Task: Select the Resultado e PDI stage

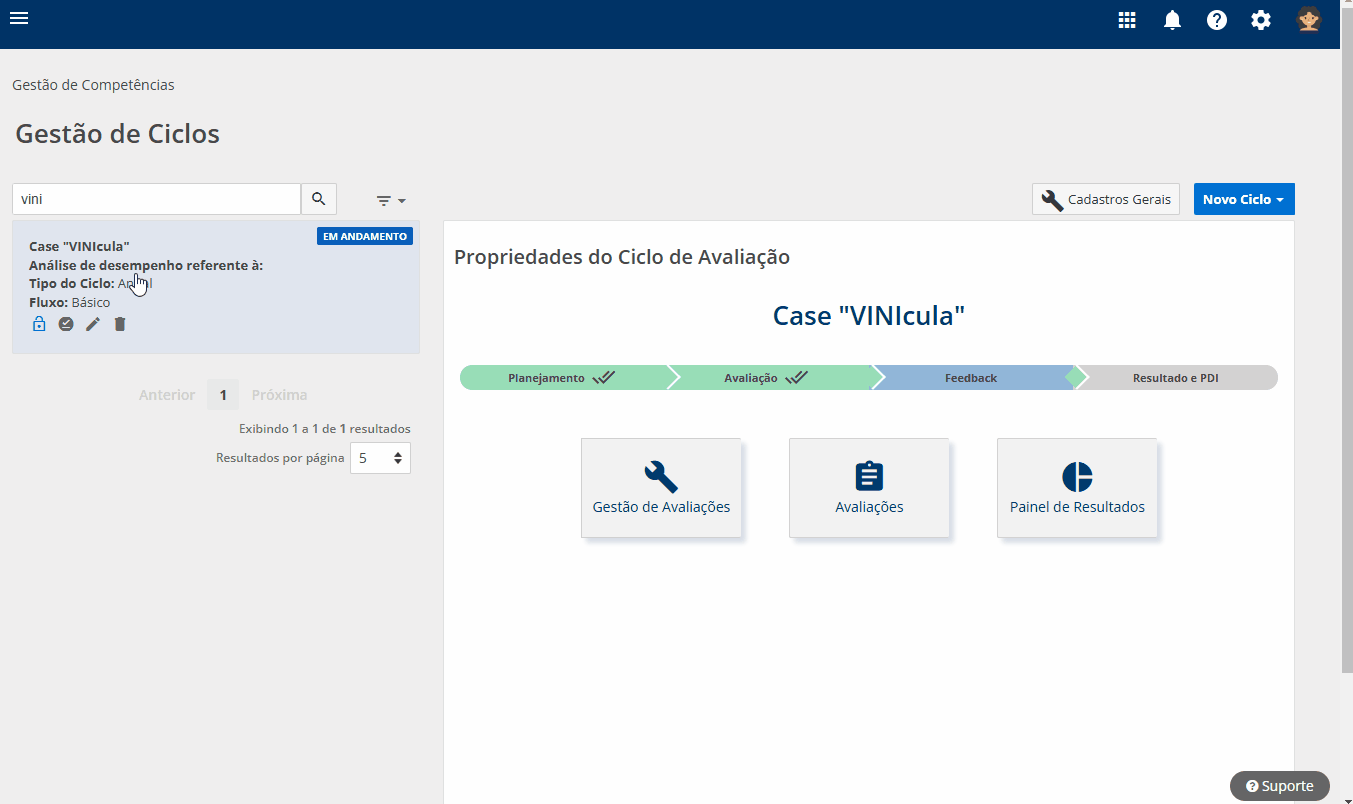Action: (x=1175, y=378)
